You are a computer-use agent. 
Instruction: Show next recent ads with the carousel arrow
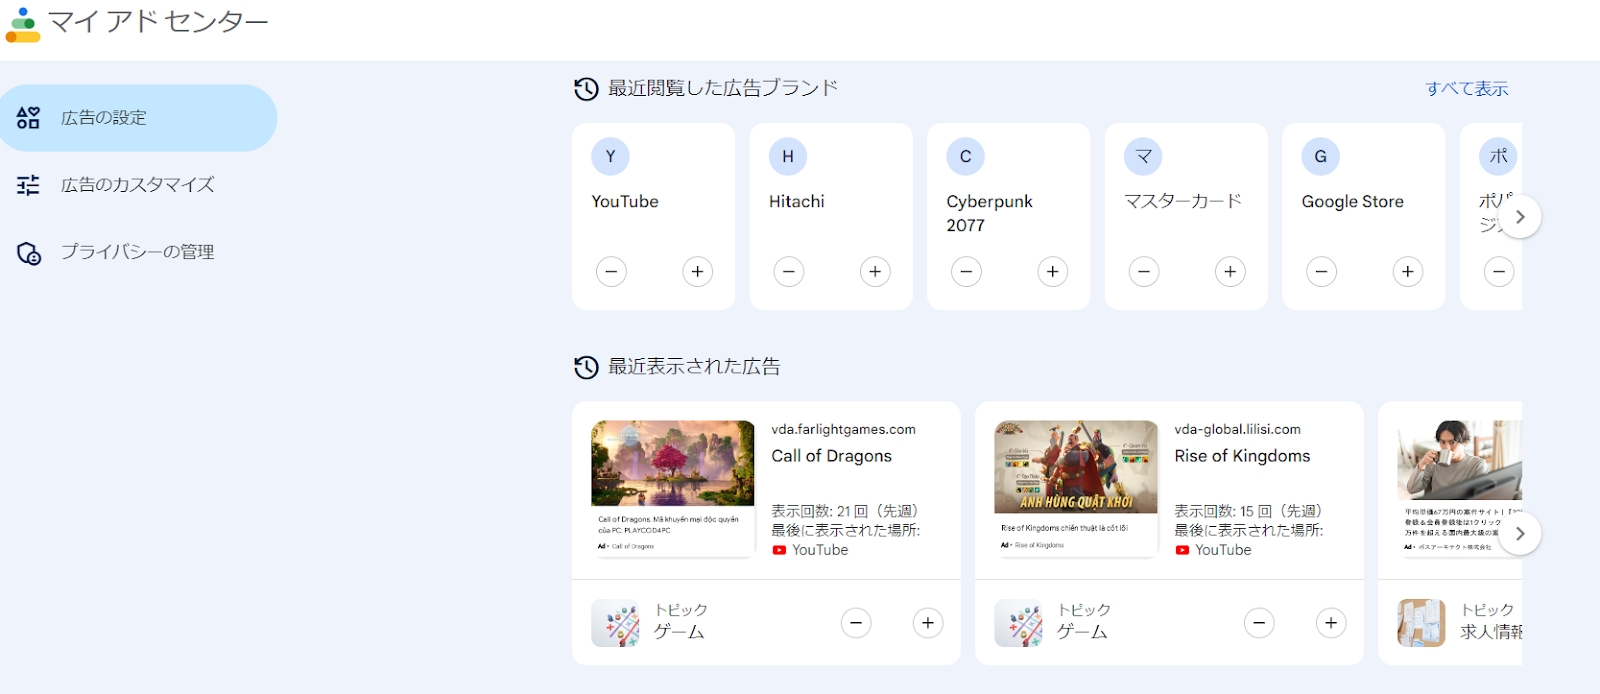[1520, 534]
